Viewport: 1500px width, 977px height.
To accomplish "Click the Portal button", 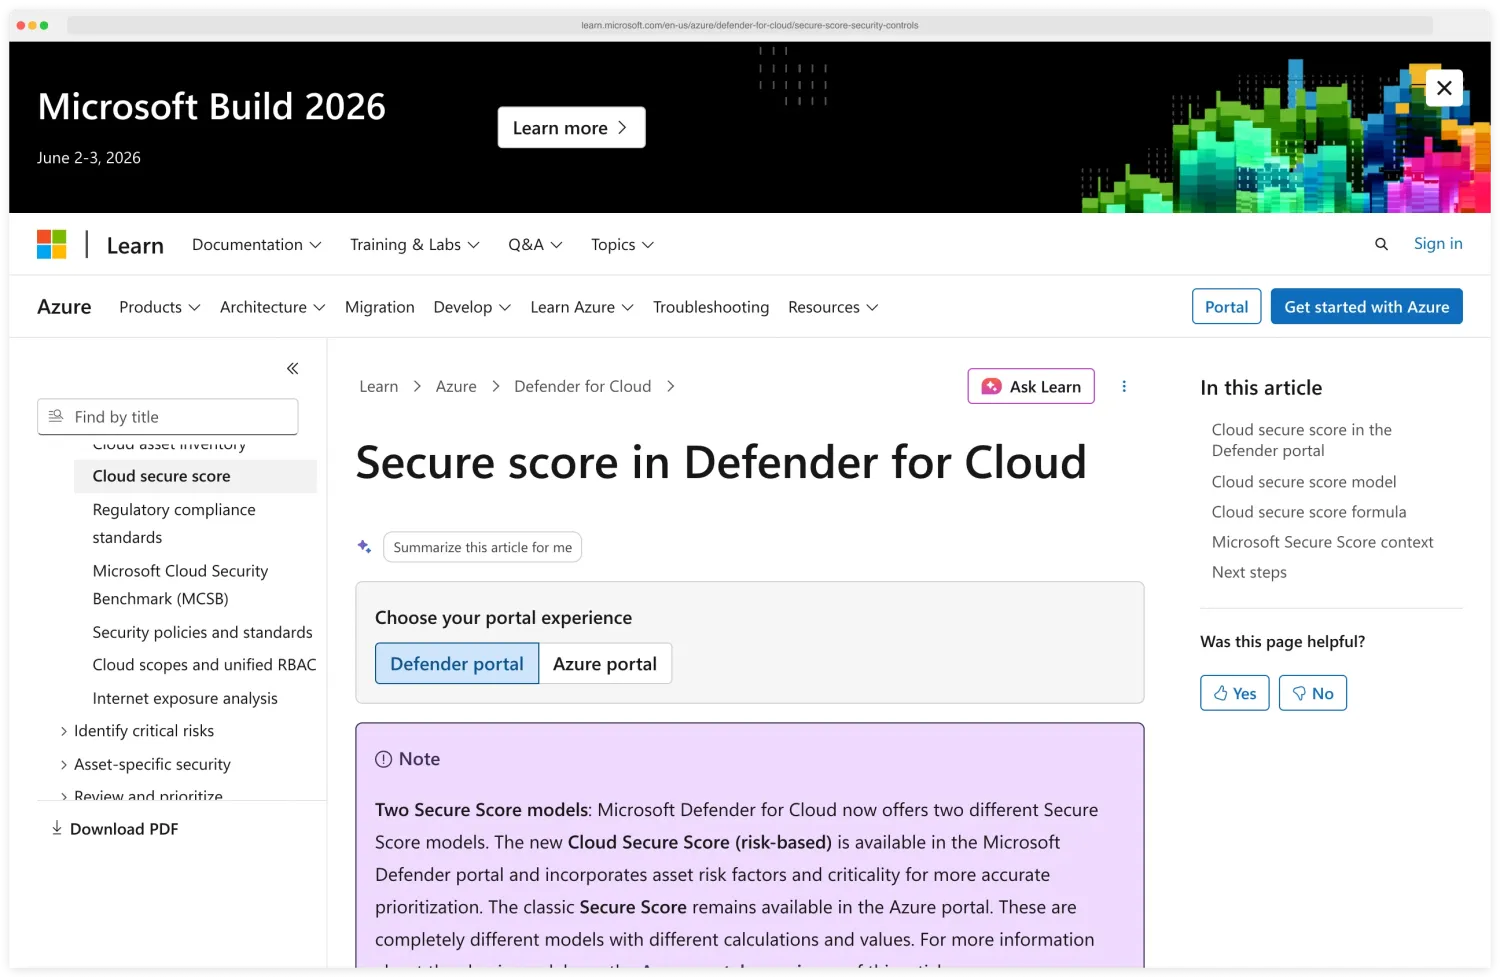I will click(1226, 307).
